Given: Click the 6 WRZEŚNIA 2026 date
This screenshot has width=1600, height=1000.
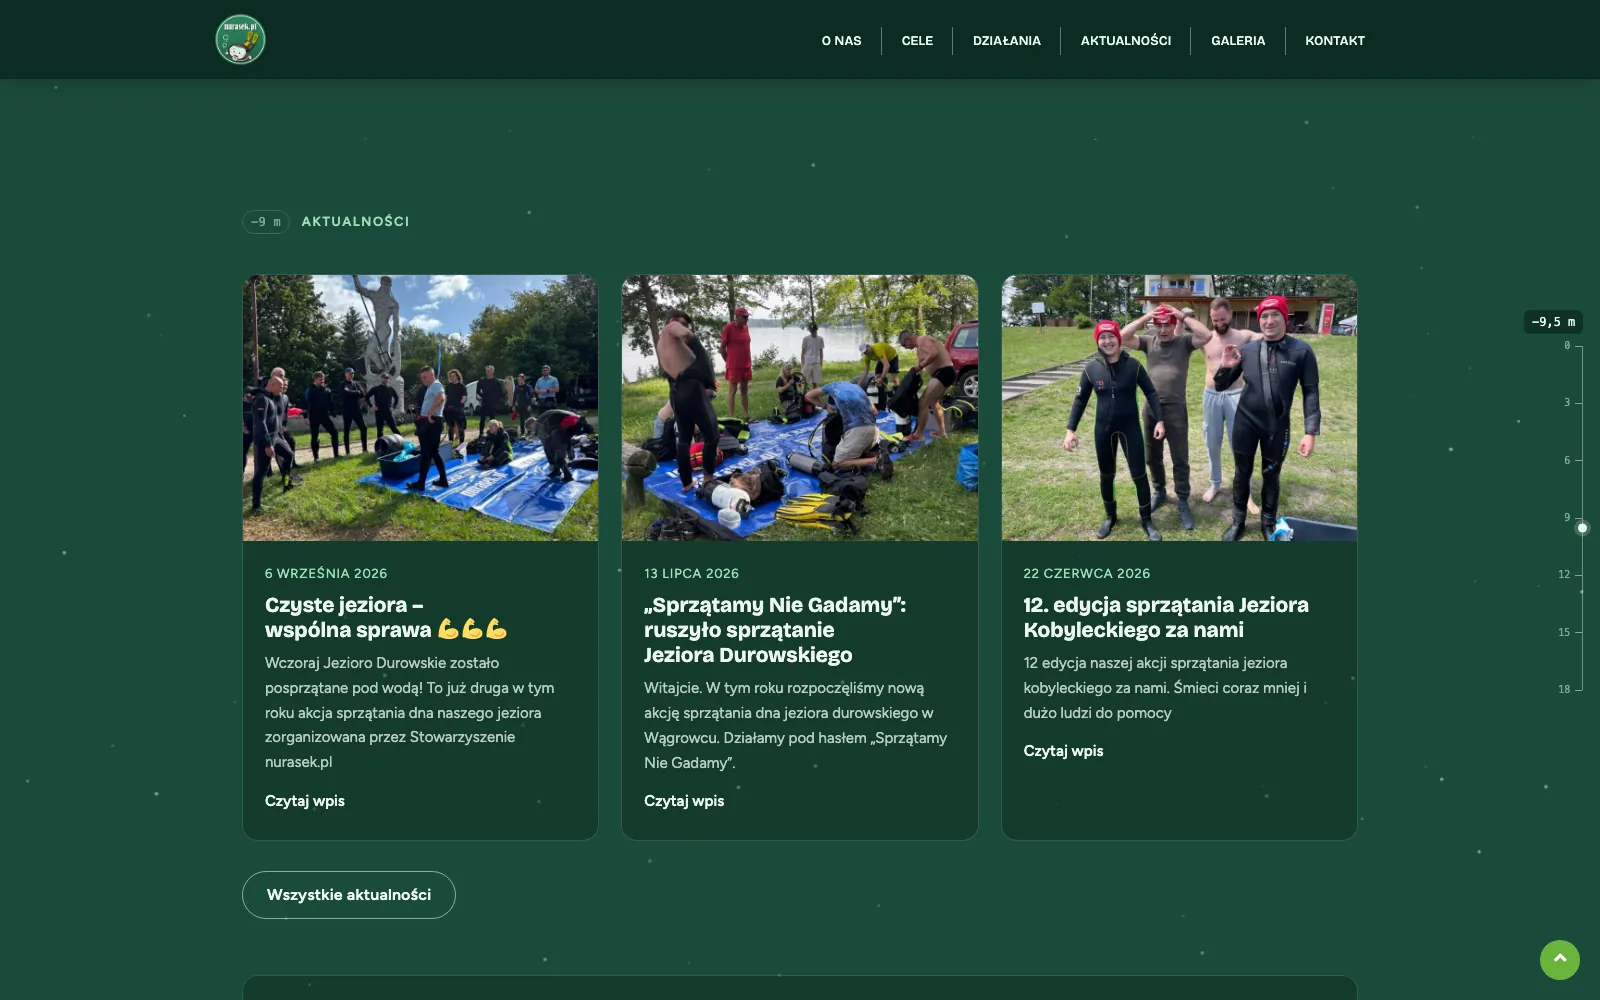Looking at the screenshot, I should (326, 573).
